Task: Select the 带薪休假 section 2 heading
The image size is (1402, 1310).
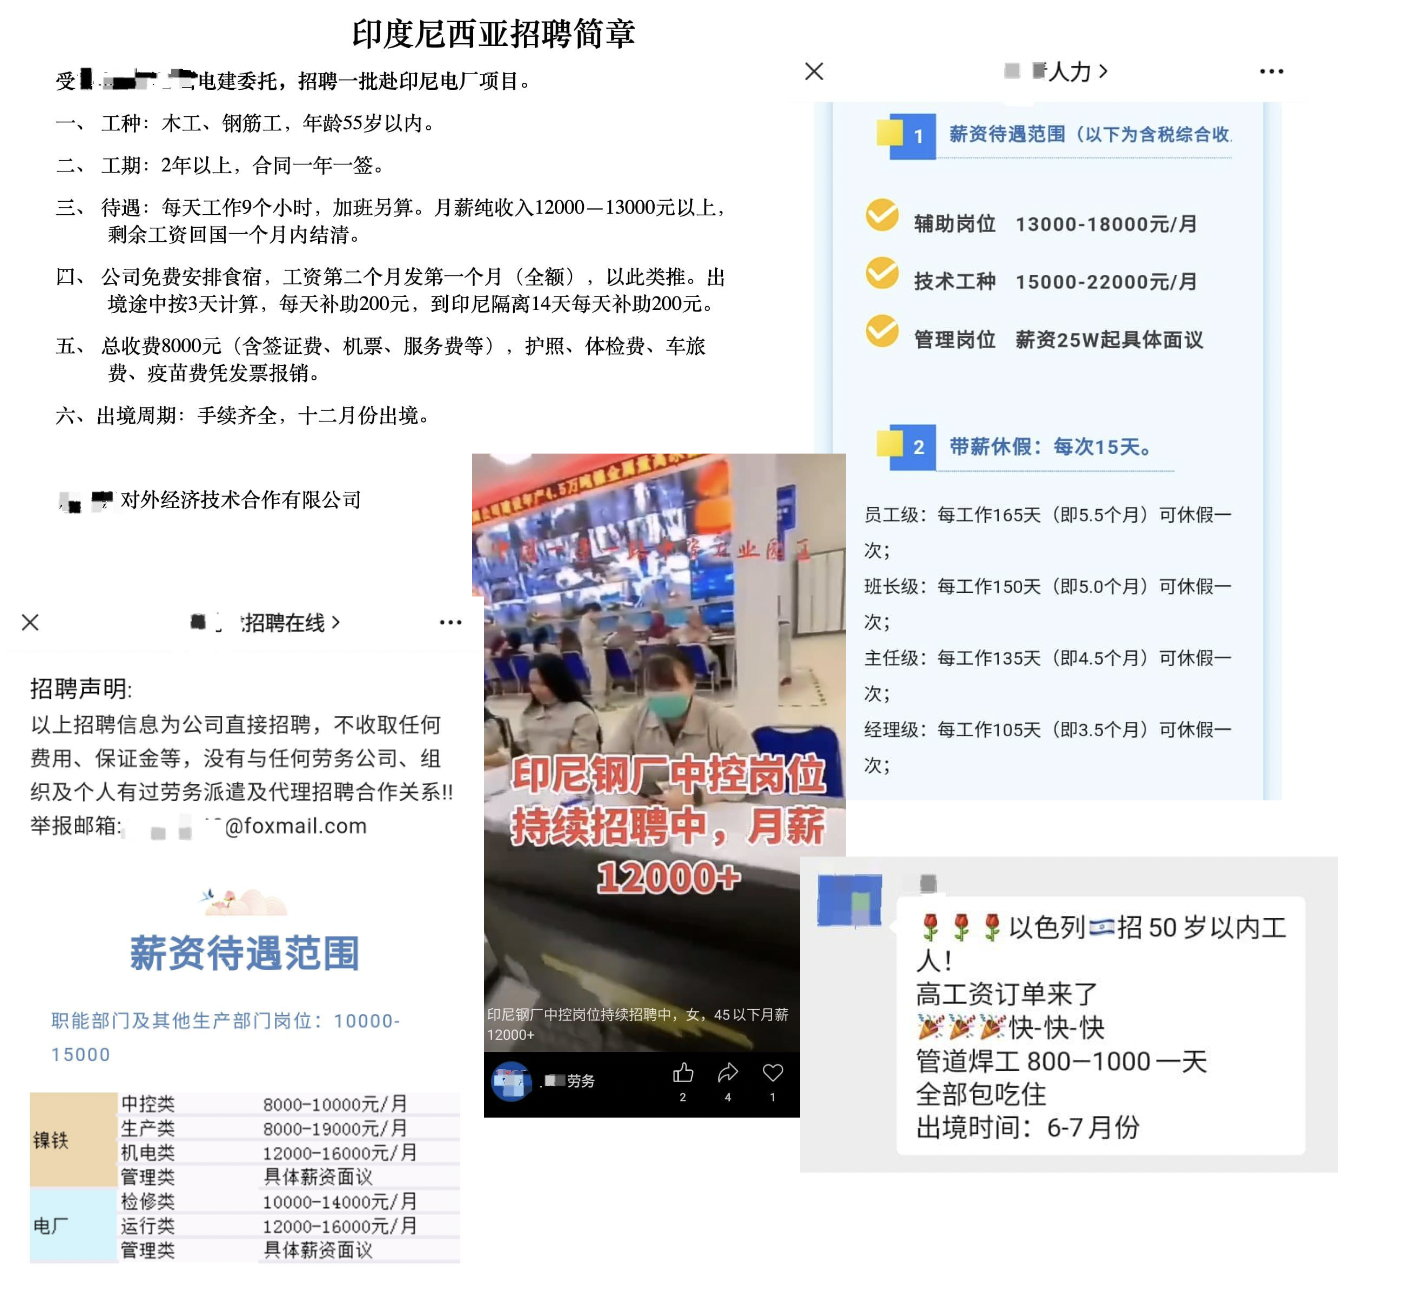Action: tap(1050, 447)
